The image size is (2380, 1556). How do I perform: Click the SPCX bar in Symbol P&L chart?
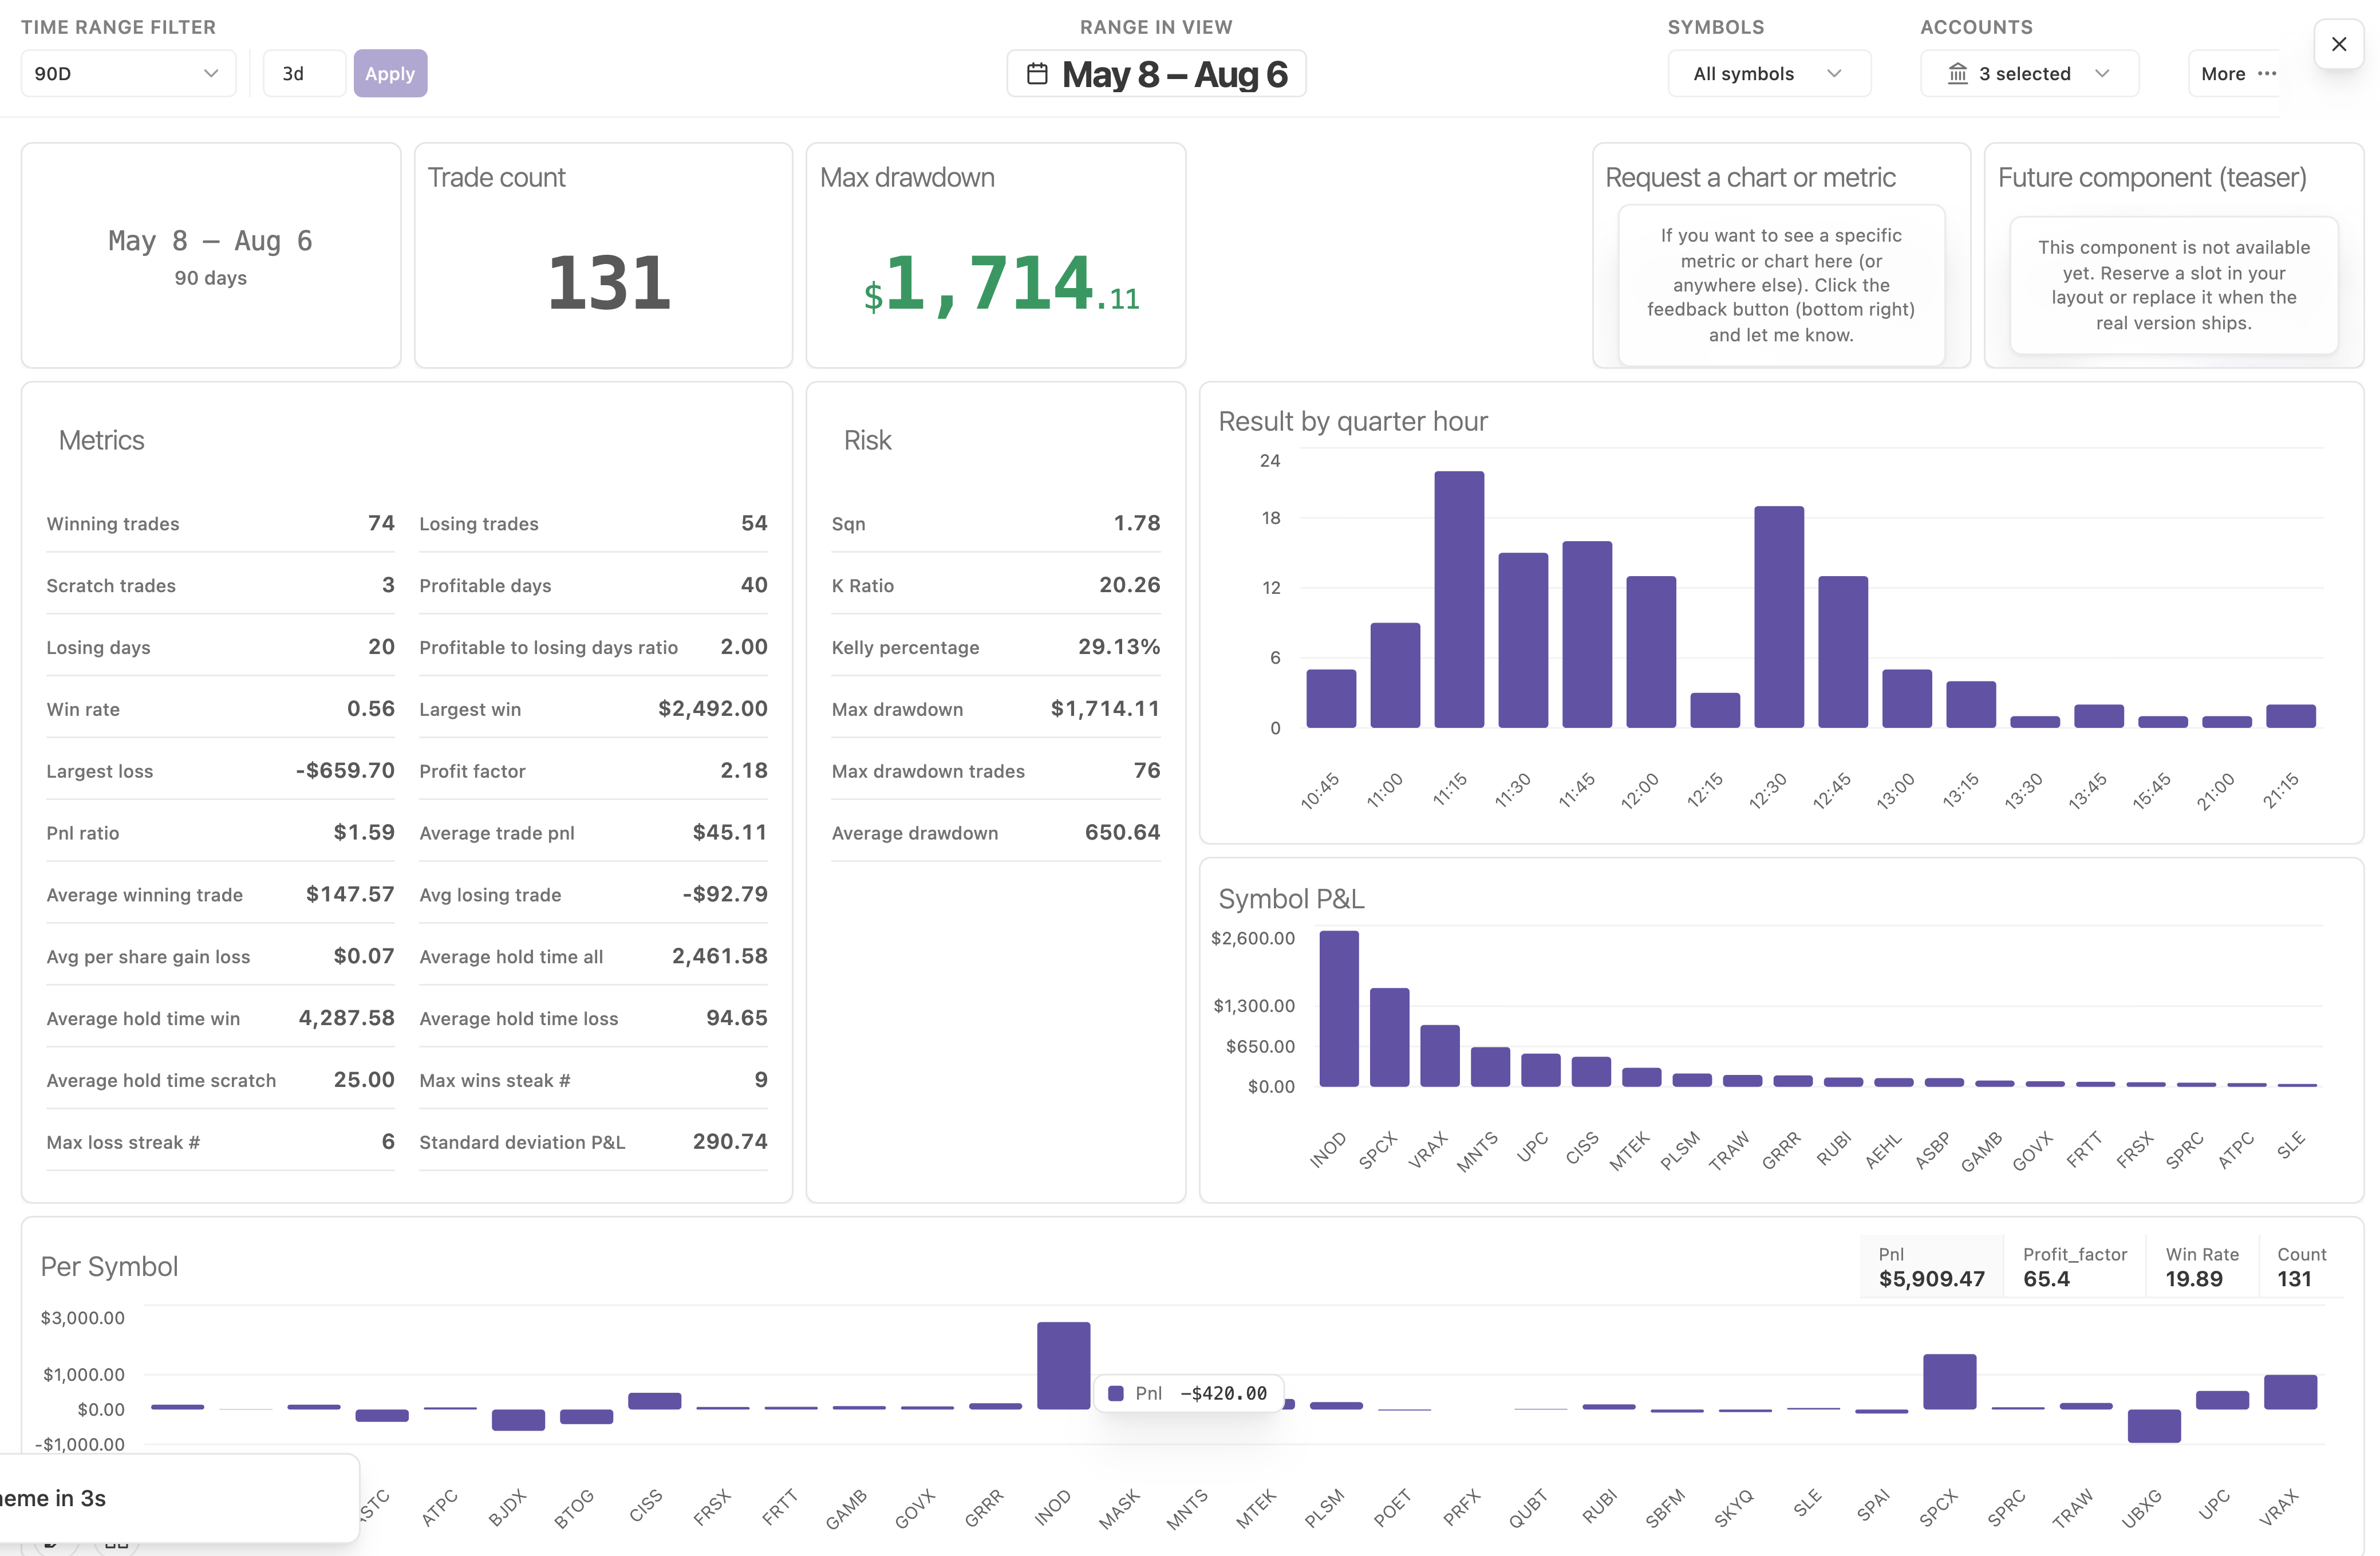(x=1389, y=1037)
